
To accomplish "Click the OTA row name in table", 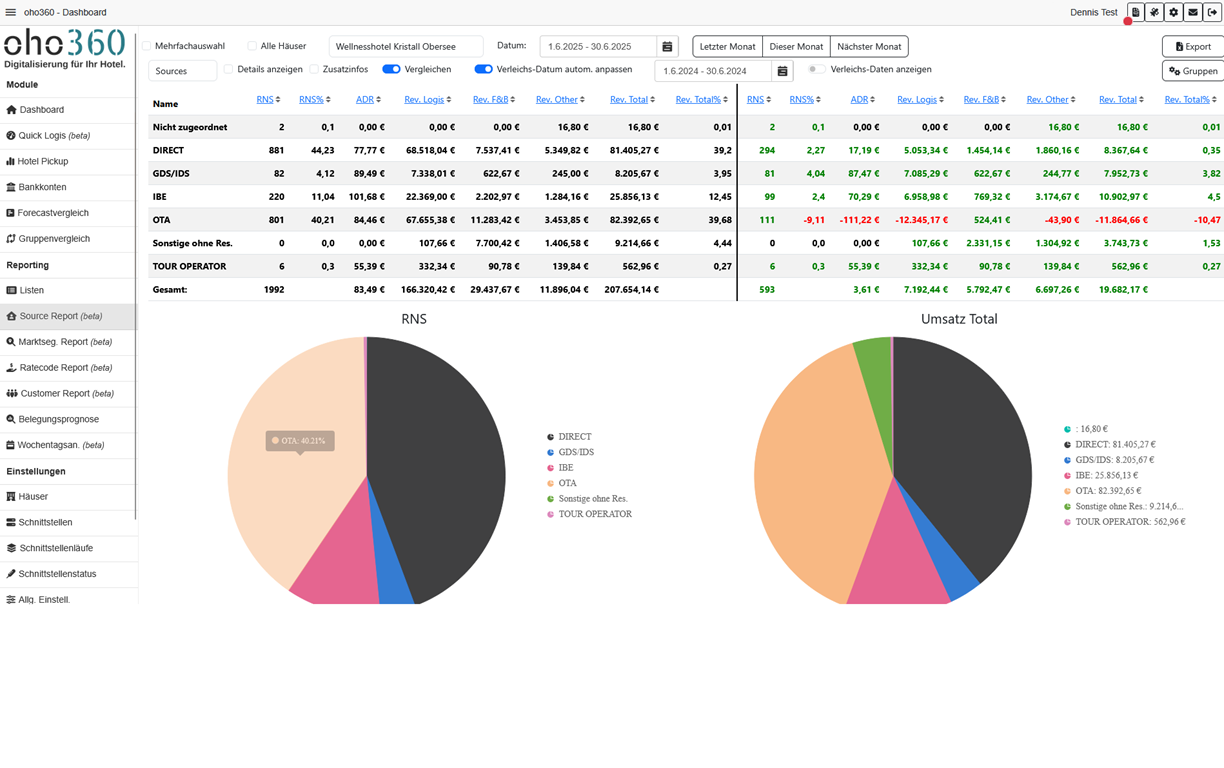I will click(x=161, y=220).
